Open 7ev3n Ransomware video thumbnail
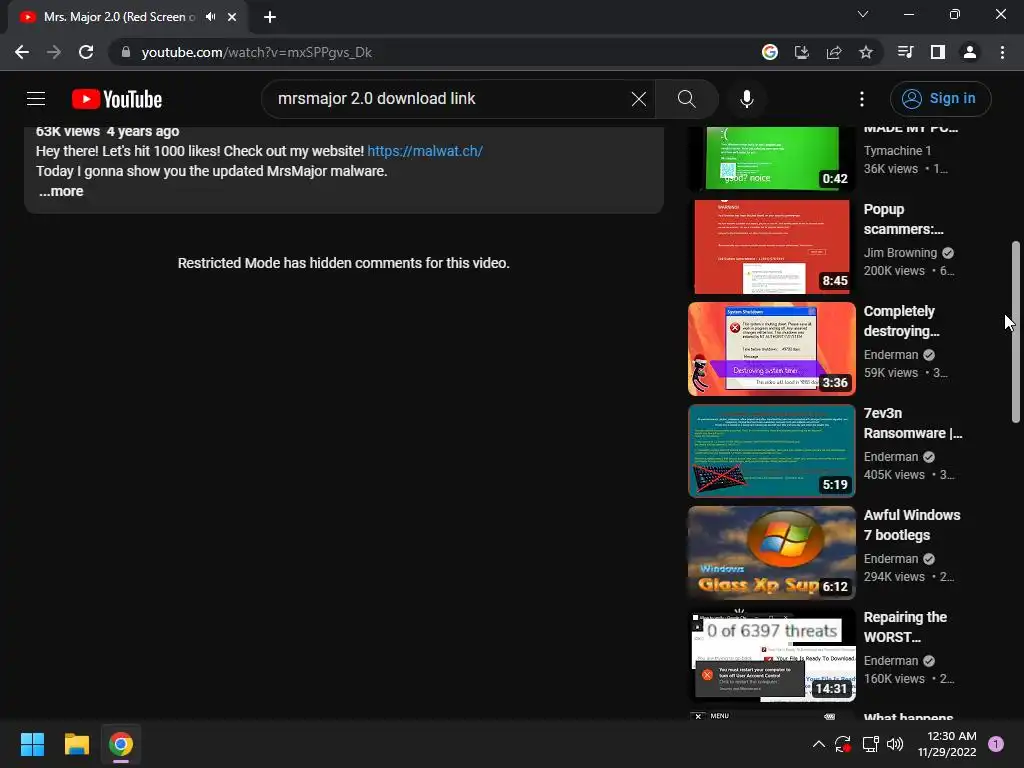The image size is (1024, 768). (x=771, y=451)
